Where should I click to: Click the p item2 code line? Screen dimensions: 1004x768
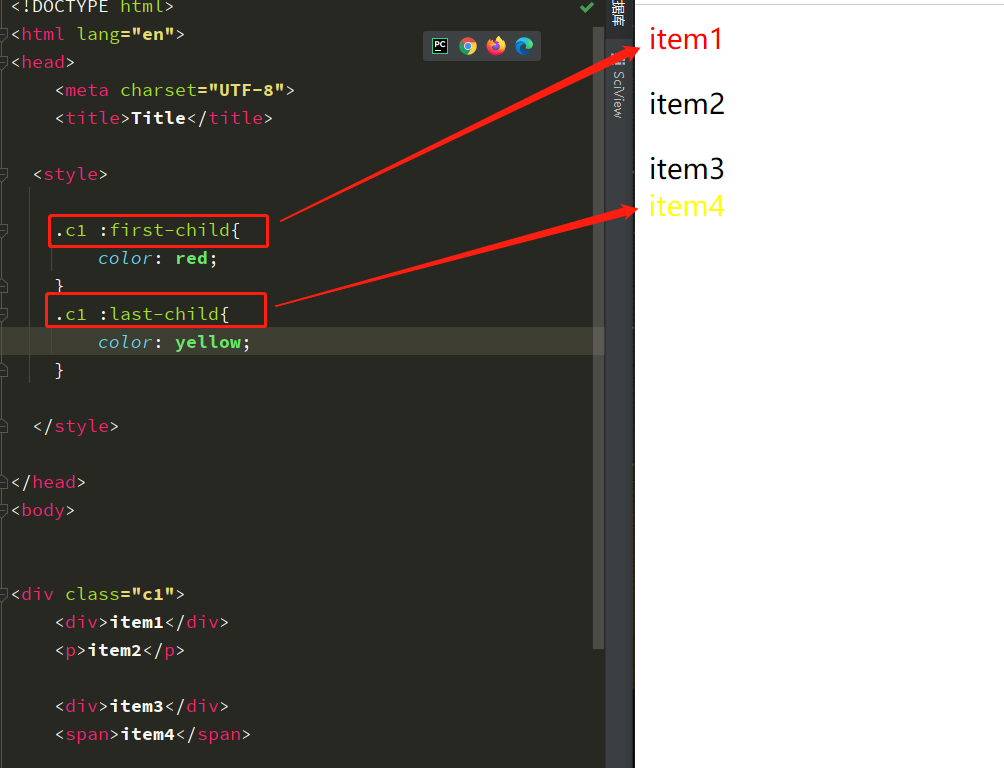pyautogui.click(x=120, y=650)
